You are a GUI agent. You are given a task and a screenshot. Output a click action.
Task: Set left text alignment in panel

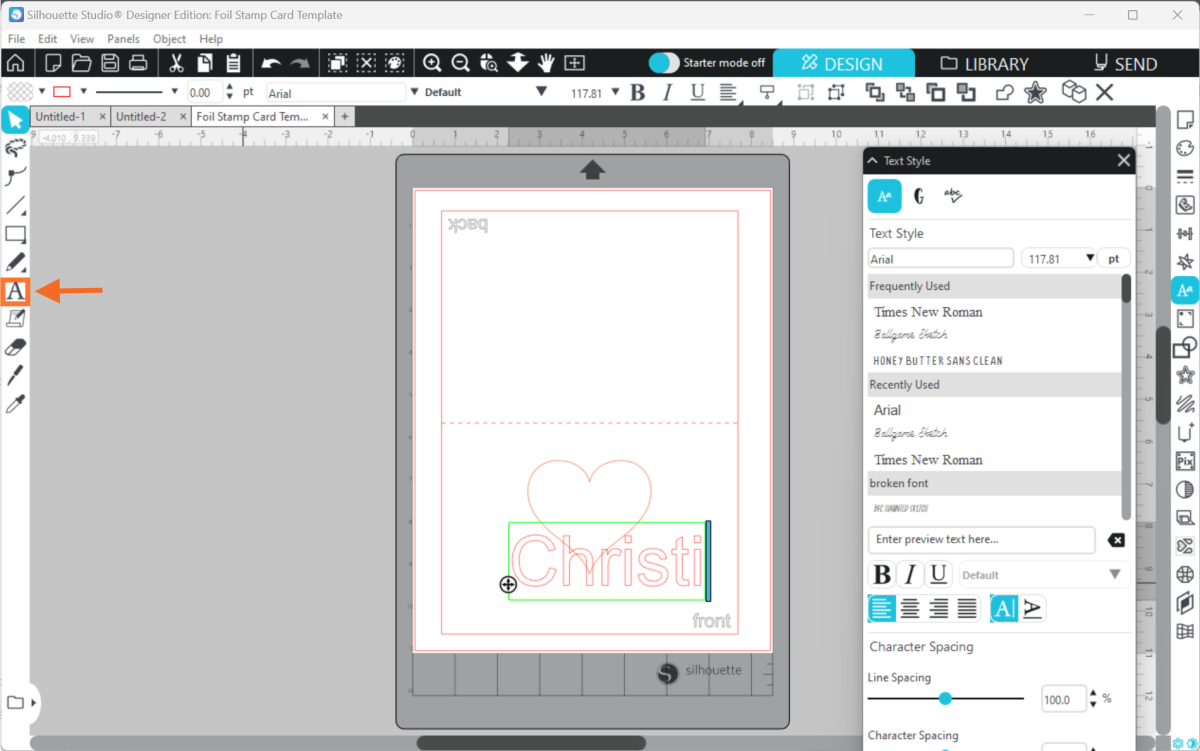882,607
